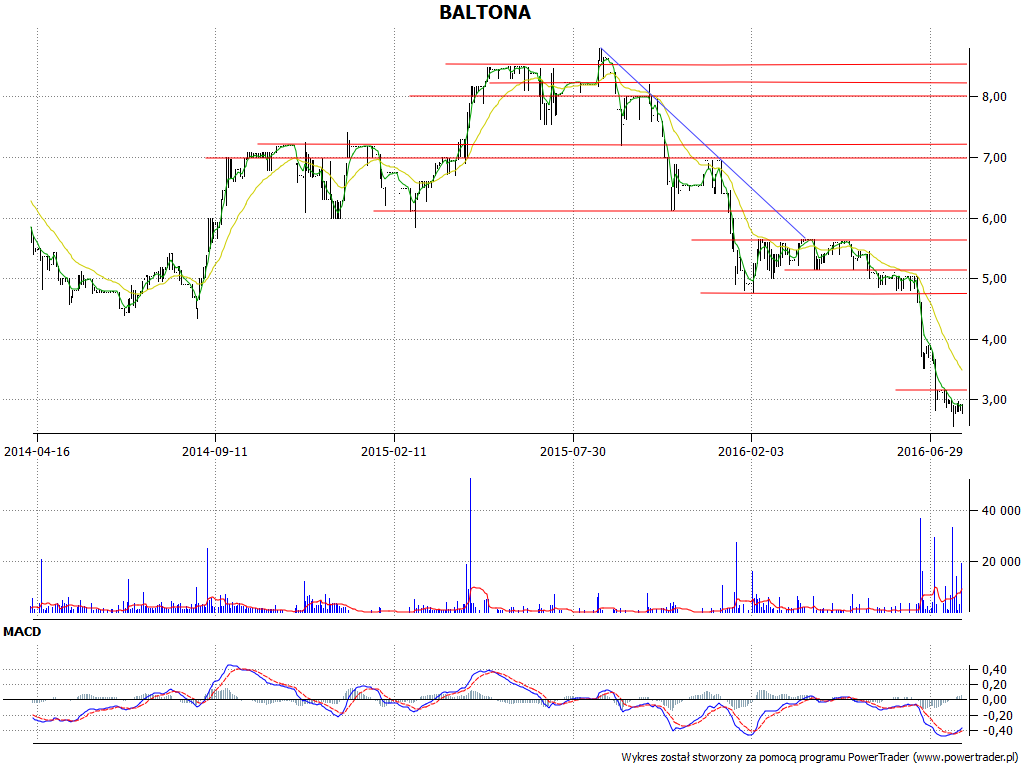Click the 5,00 price axis label
This screenshot has height=768, width=1024.
click(x=993, y=279)
